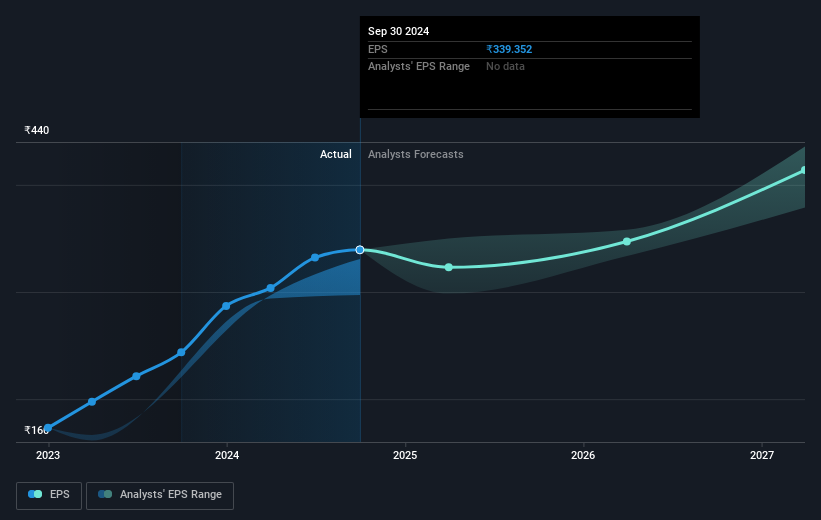
Task: Click the 2023 x-axis label
Action: coord(48,455)
